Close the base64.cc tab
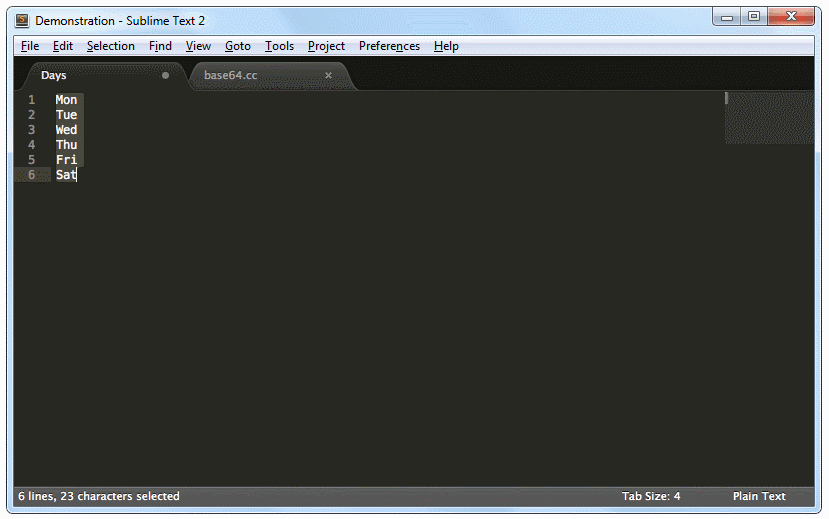829x519 pixels. coord(328,75)
